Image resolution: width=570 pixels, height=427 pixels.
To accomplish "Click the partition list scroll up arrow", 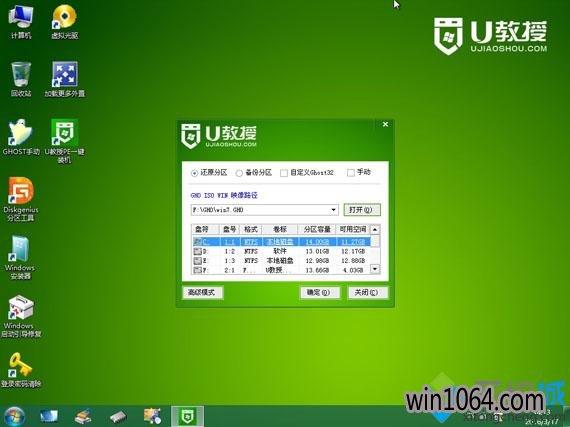I will point(375,229).
